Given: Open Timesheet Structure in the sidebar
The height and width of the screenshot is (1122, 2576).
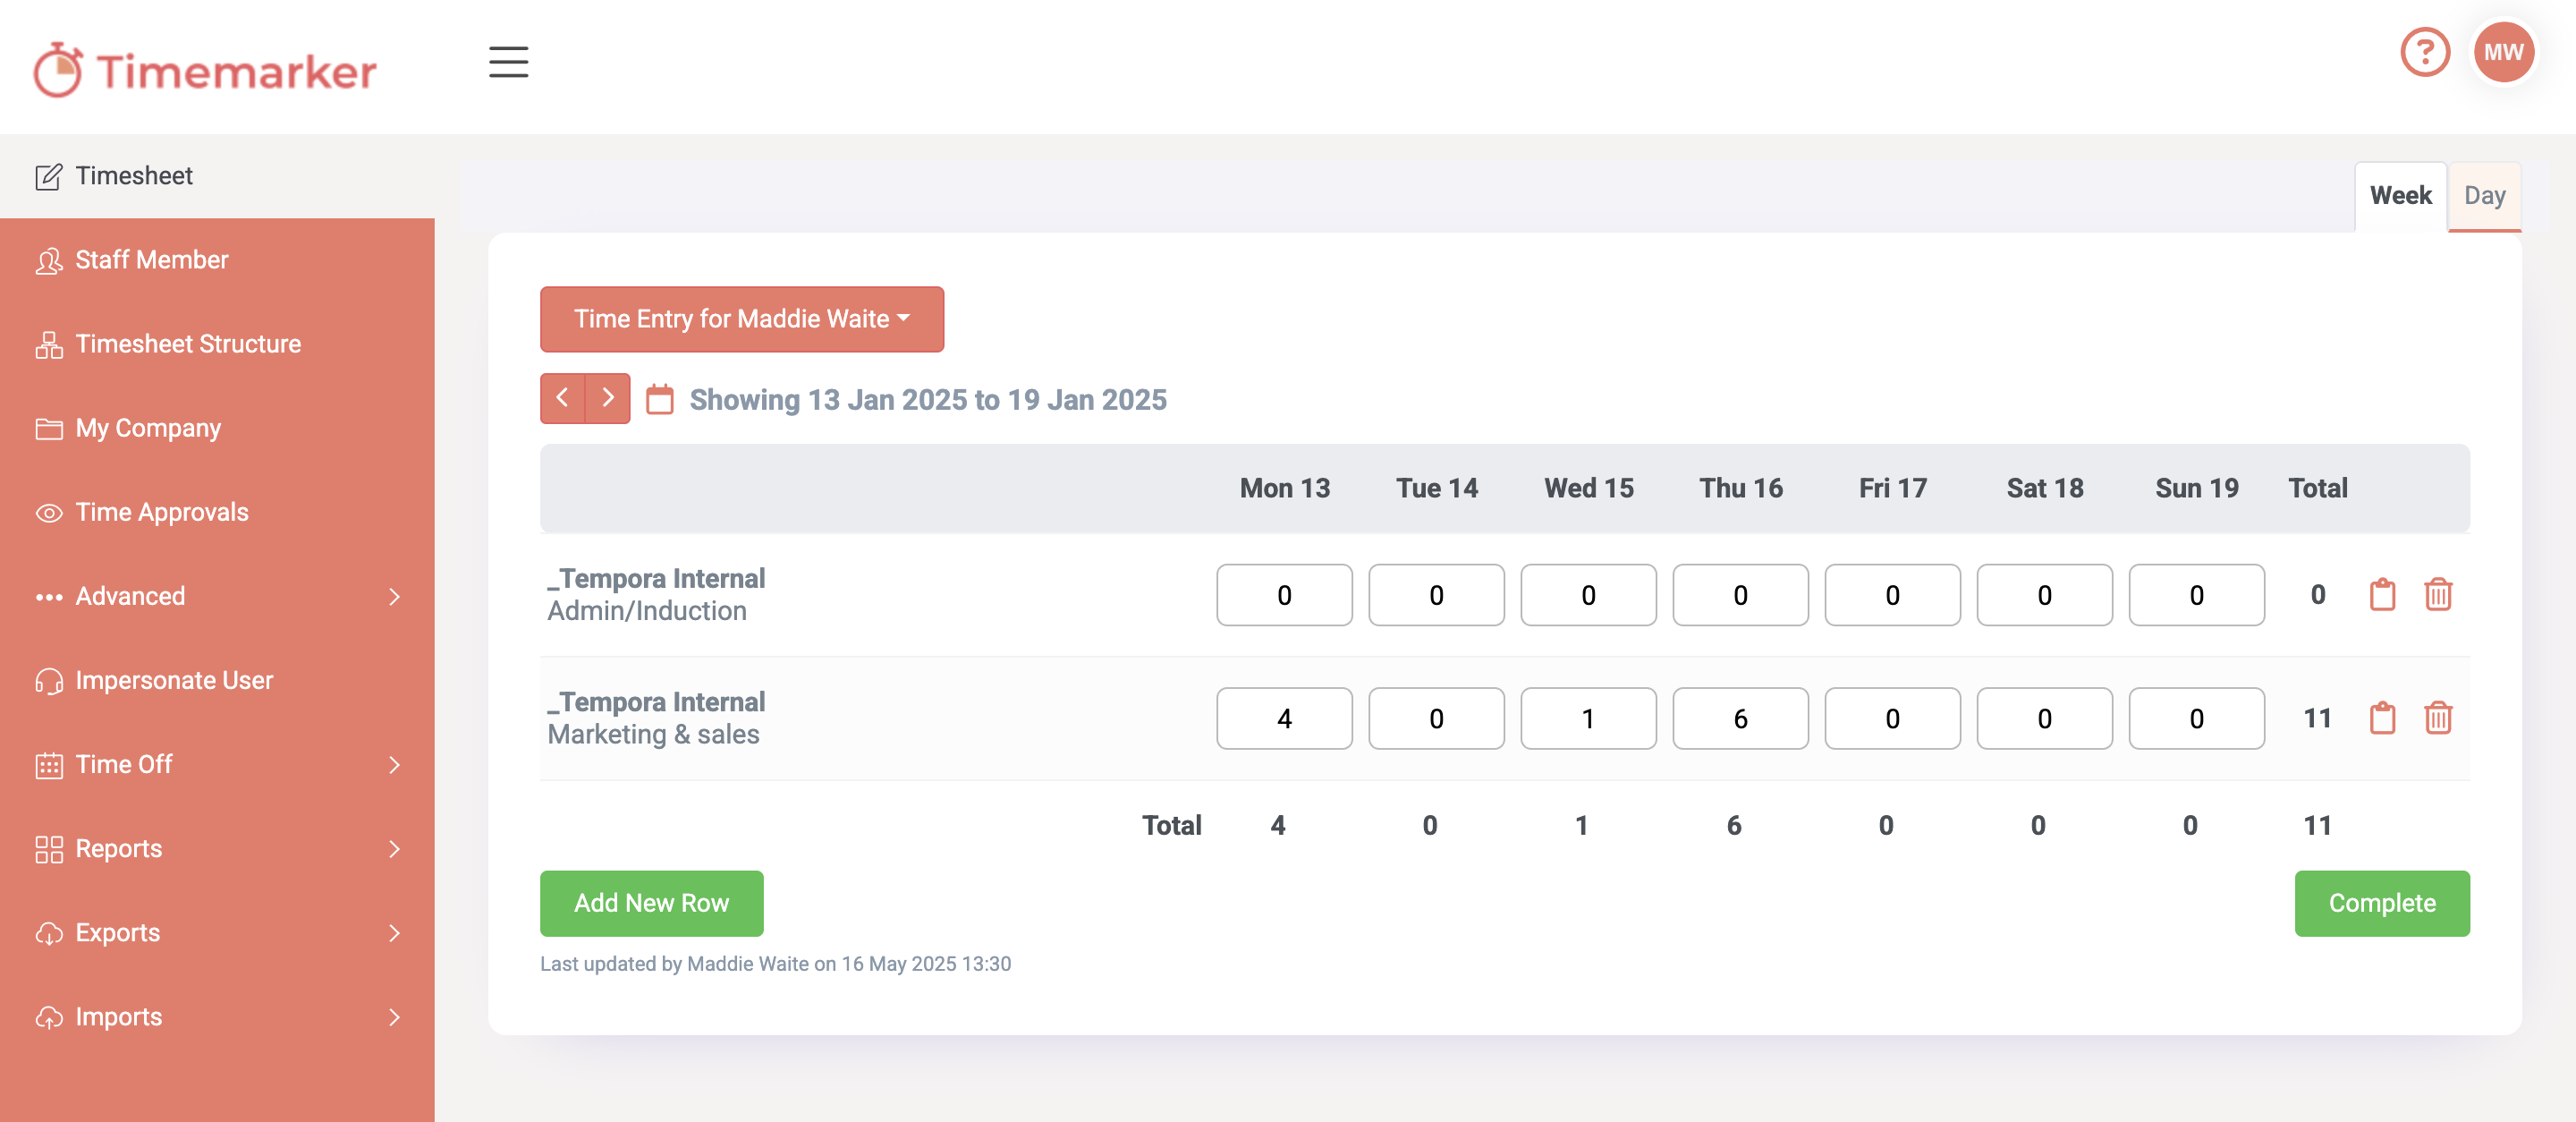Looking at the screenshot, I should (x=217, y=344).
